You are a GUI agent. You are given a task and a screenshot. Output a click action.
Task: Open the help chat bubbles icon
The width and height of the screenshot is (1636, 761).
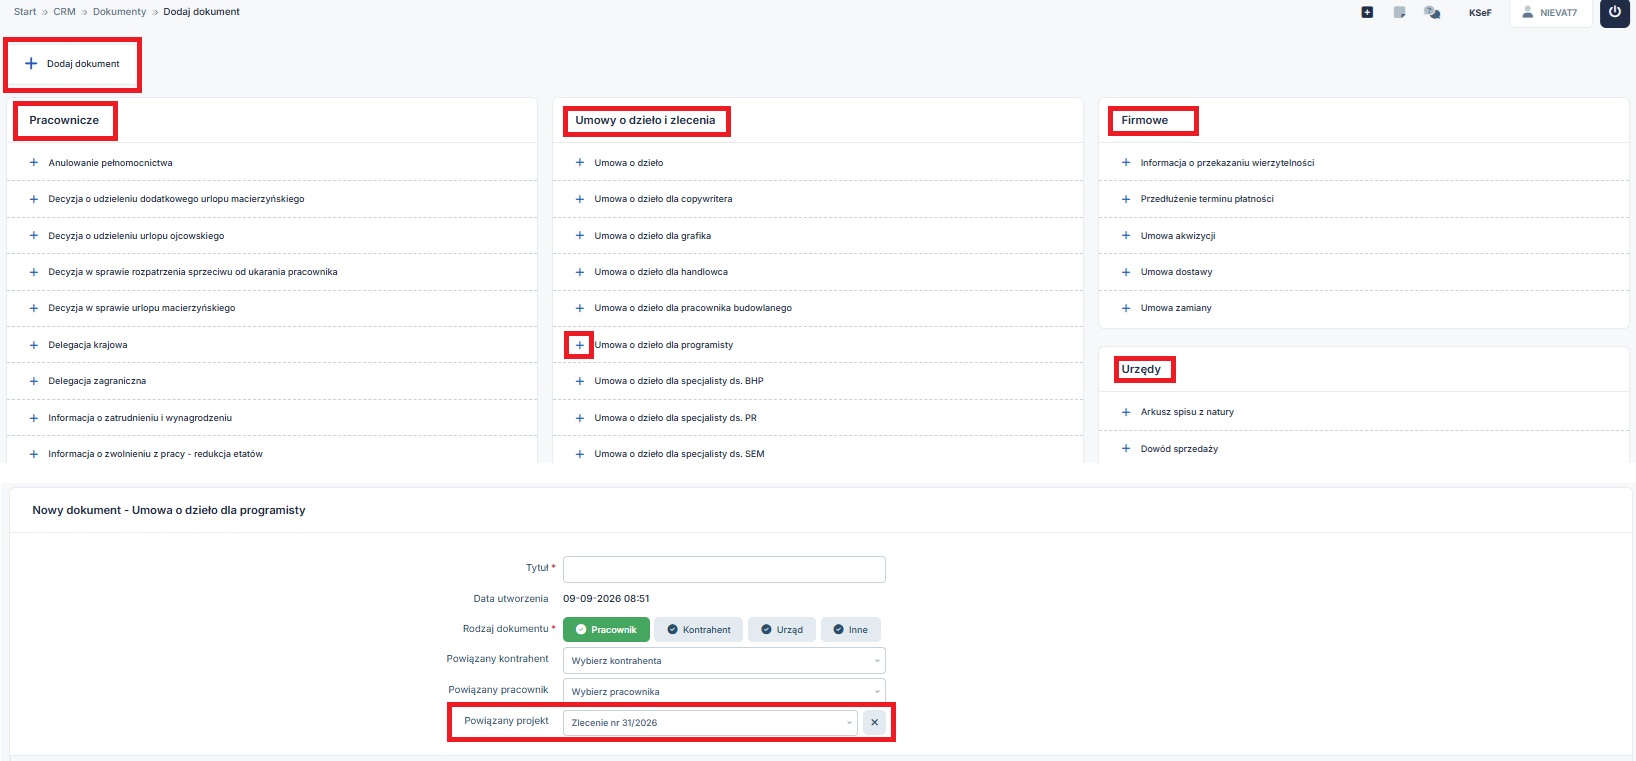[x=1432, y=12]
